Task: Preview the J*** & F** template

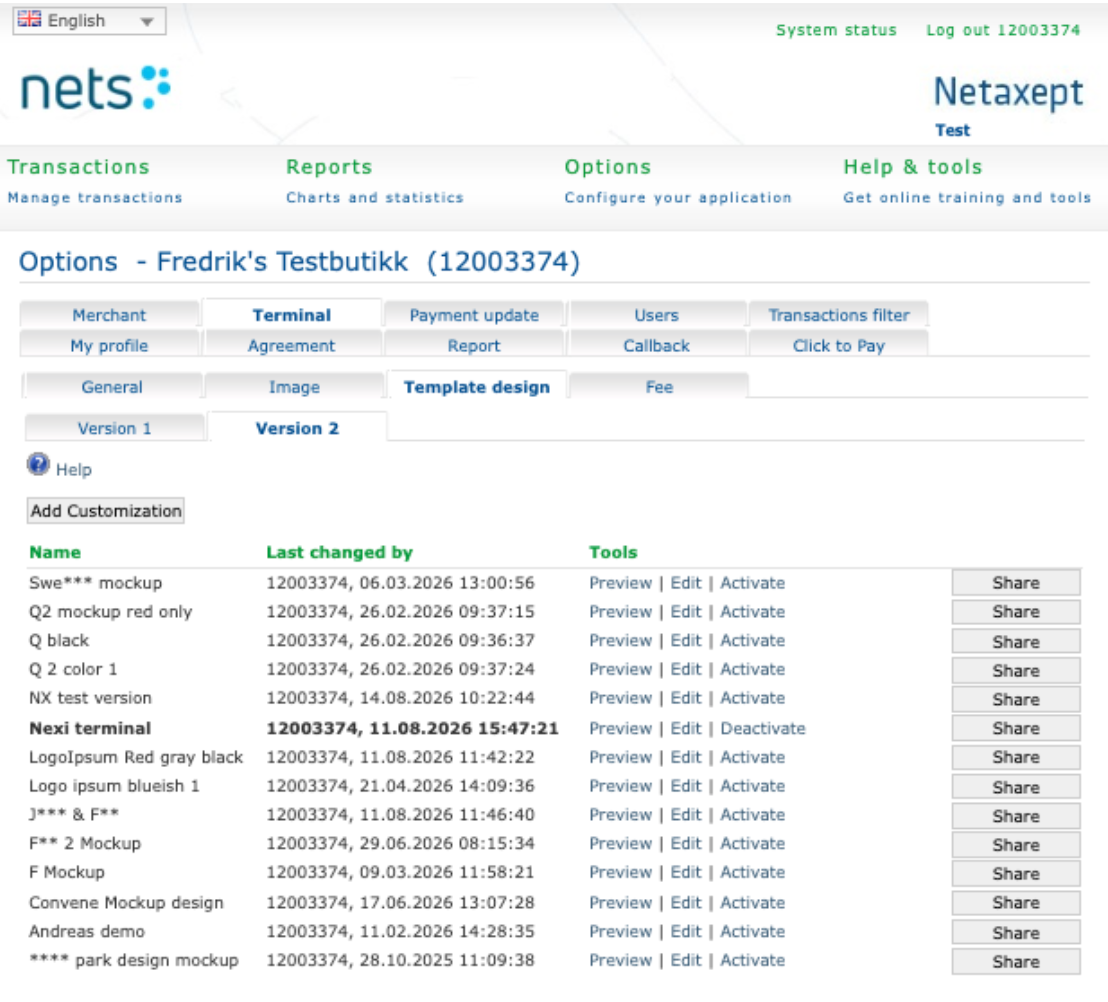Action: [x=620, y=815]
